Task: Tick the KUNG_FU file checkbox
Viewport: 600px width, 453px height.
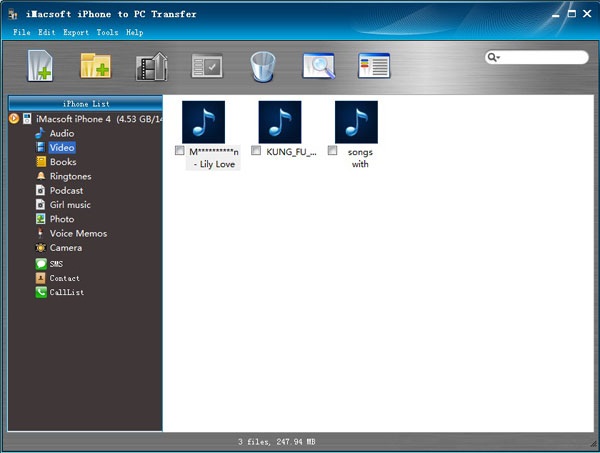Action: tap(256, 151)
